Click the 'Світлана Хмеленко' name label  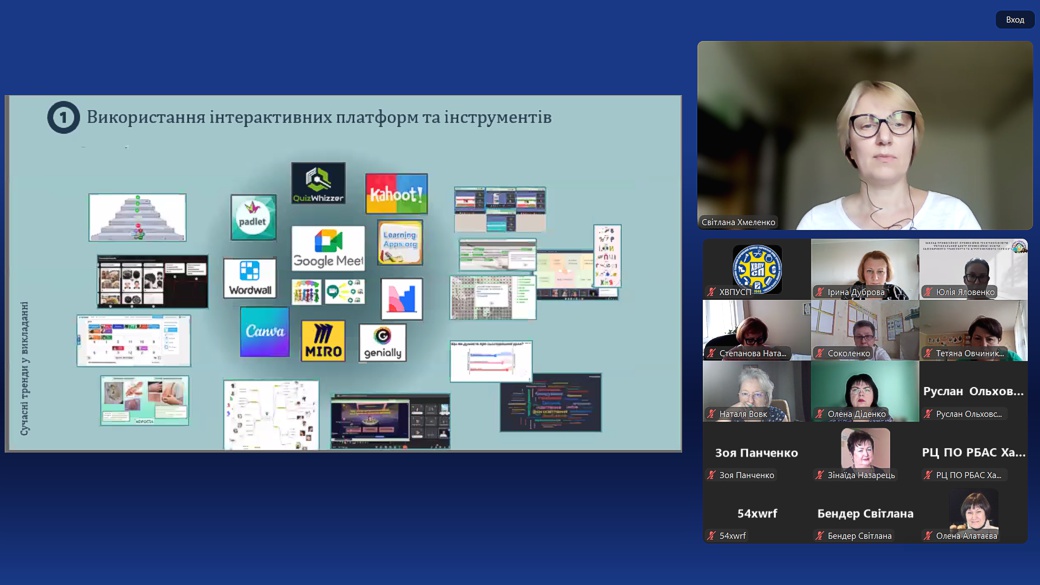pos(738,222)
